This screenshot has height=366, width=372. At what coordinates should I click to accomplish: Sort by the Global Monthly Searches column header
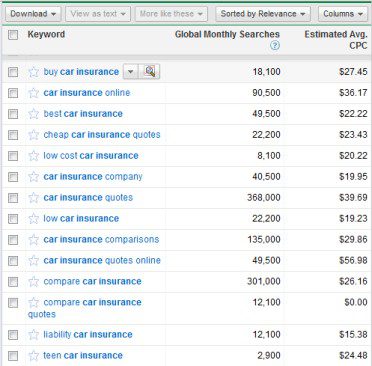pos(227,34)
